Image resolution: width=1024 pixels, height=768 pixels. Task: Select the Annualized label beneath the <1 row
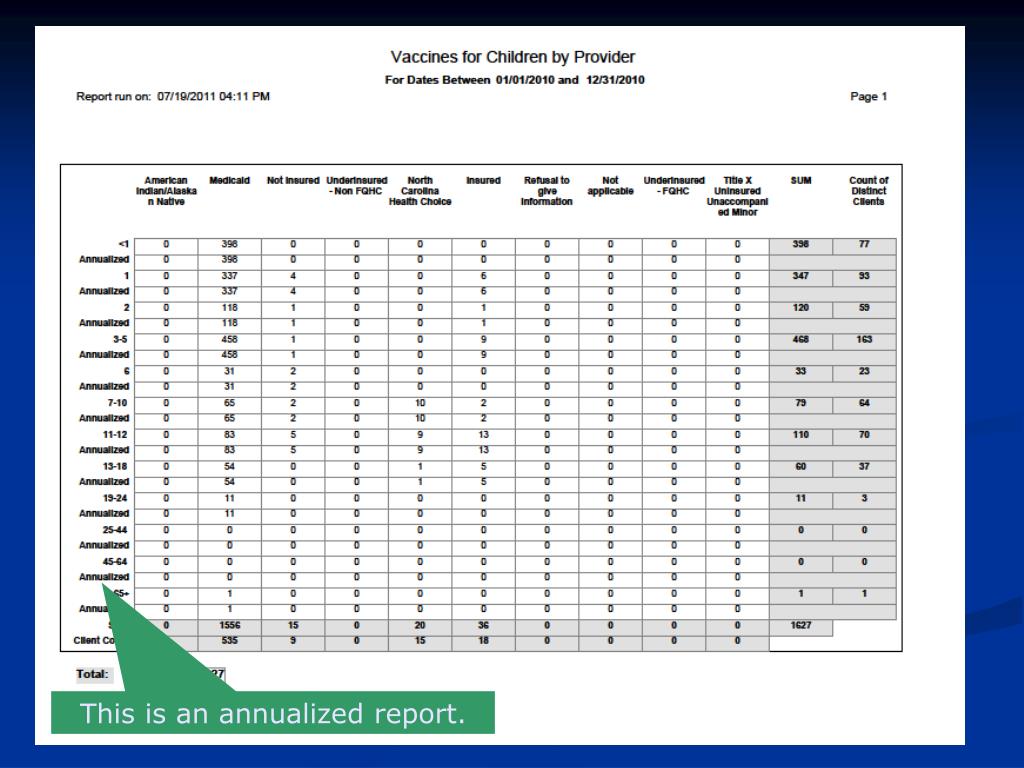pyautogui.click(x=104, y=259)
